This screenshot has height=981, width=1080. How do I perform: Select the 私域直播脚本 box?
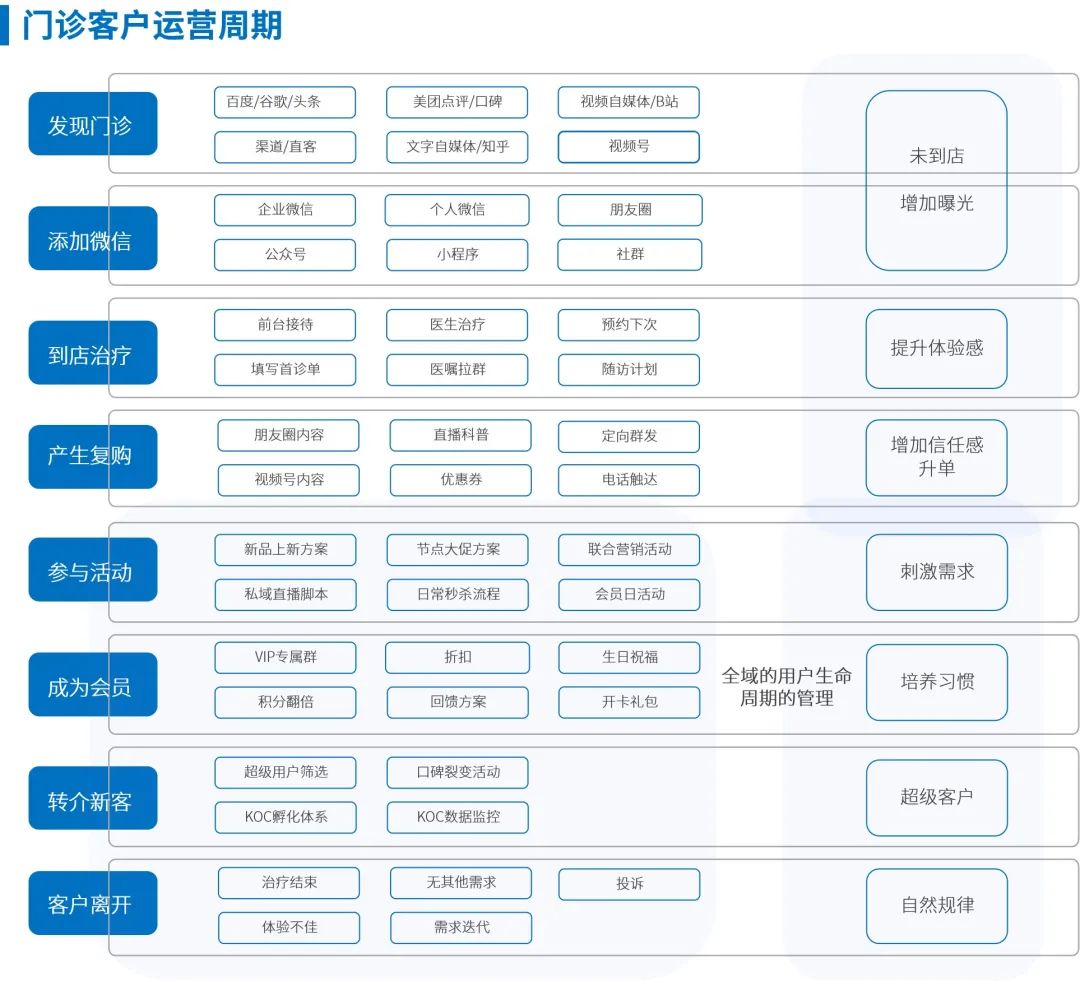point(286,595)
